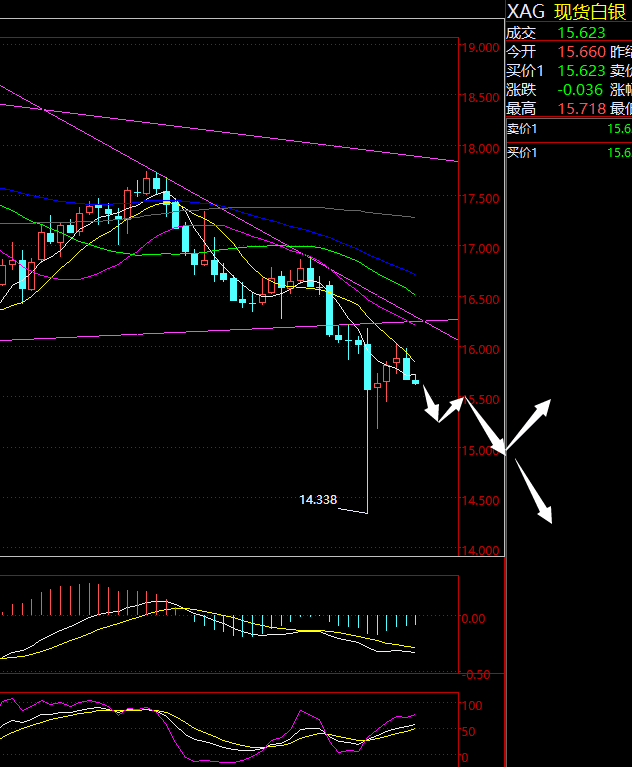The height and width of the screenshot is (767, 632).
Task: Click the MACD 0.00 axis label
Action: pyautogui.click(x=474, y=619)
